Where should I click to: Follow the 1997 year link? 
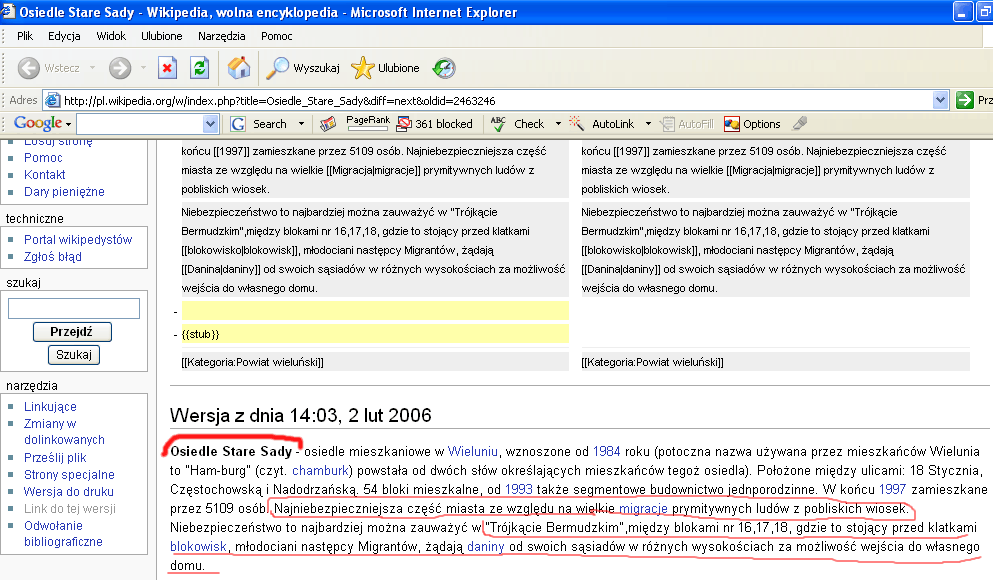(892, 489)
